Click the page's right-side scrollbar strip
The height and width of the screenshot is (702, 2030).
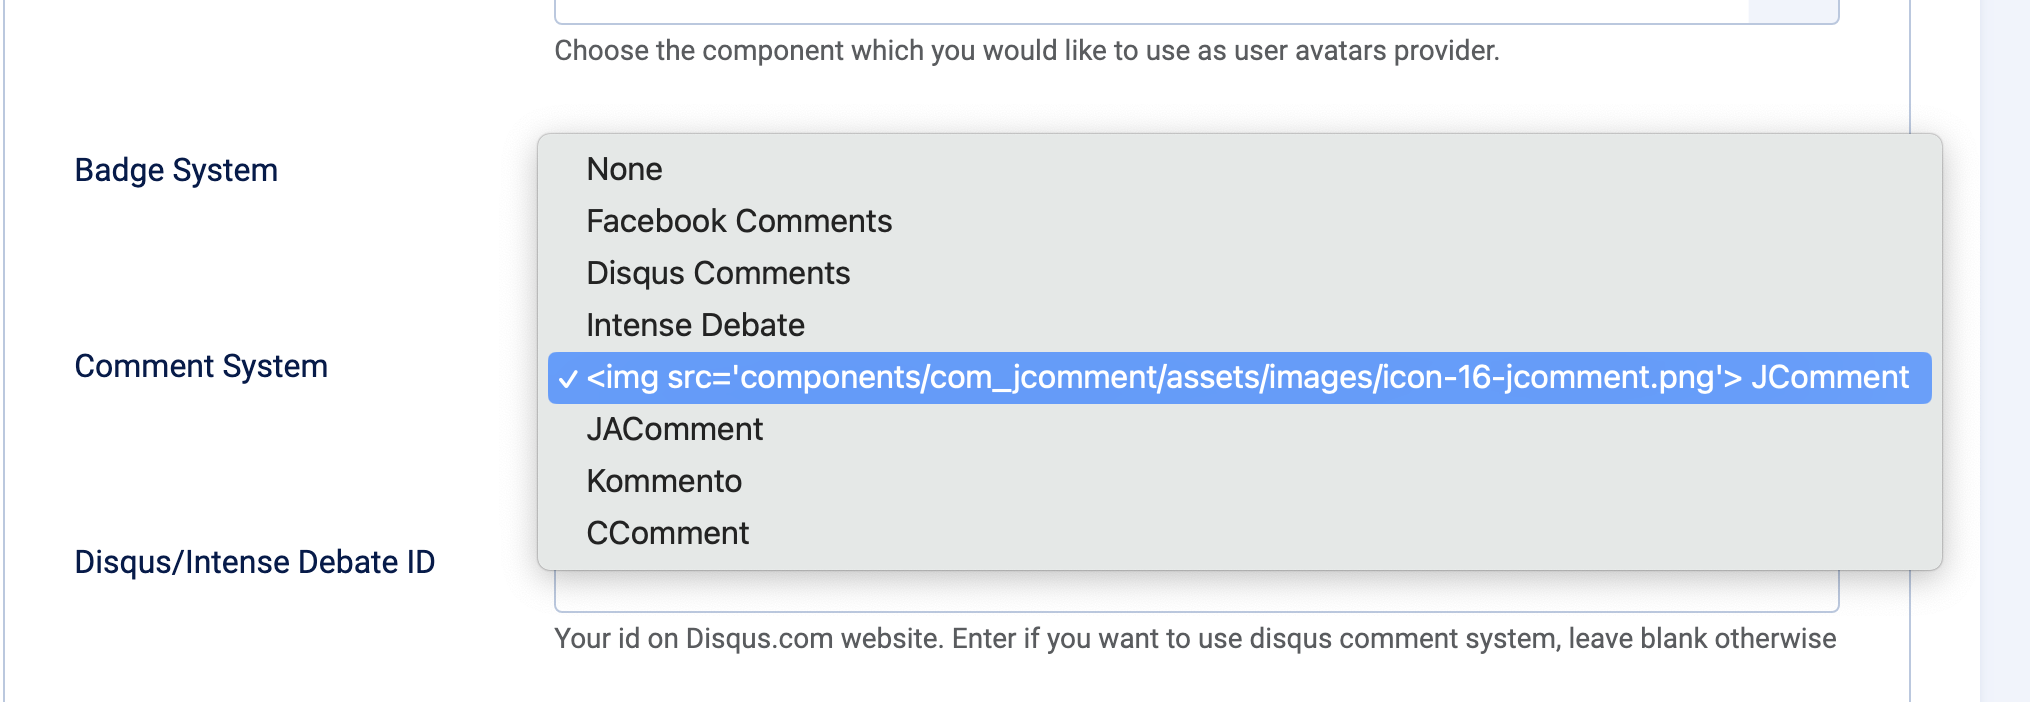[x=2004, y=350]
